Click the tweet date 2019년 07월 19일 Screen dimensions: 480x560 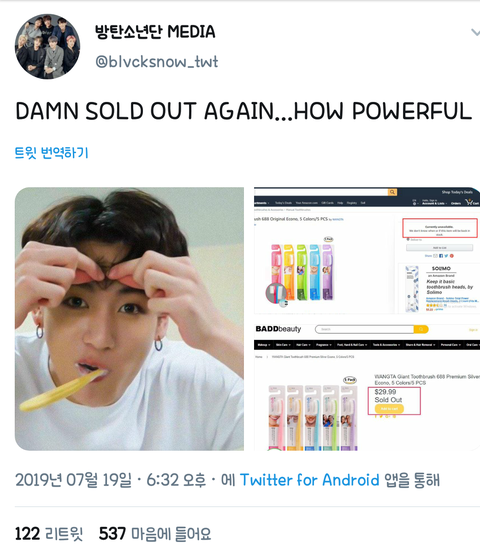coord(73,480)
